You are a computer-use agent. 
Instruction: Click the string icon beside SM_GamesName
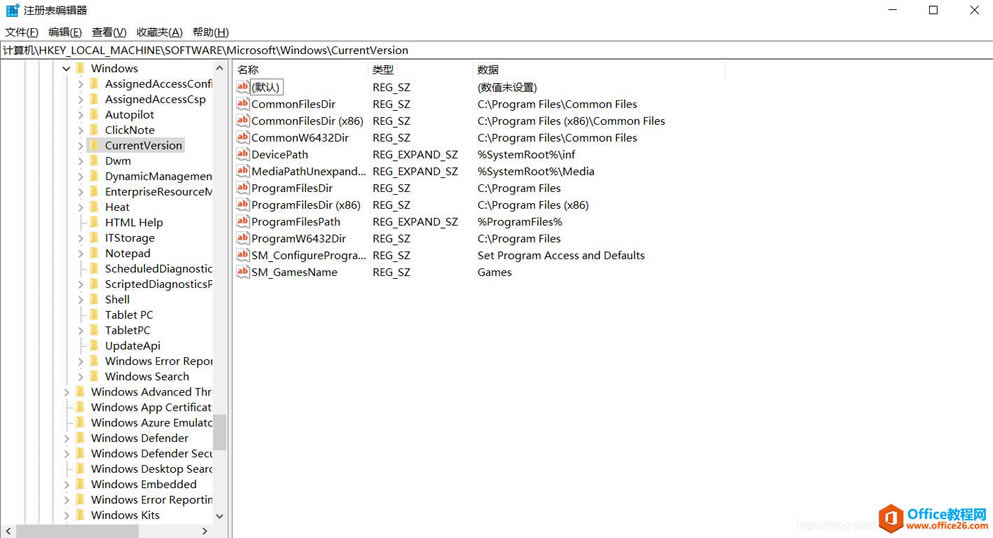point(243,272)
